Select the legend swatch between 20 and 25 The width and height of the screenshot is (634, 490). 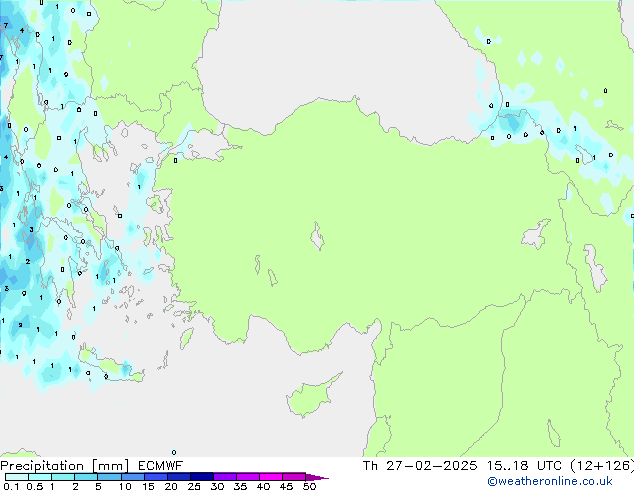[180, 477]
